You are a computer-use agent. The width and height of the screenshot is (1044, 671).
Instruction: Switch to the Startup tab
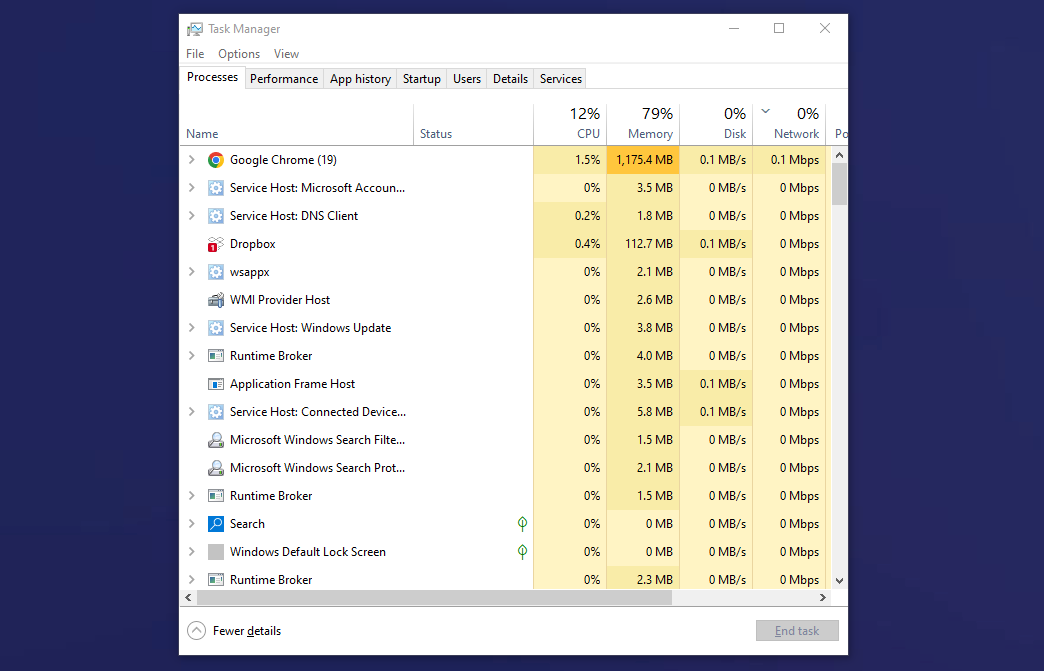pos(421,78)
